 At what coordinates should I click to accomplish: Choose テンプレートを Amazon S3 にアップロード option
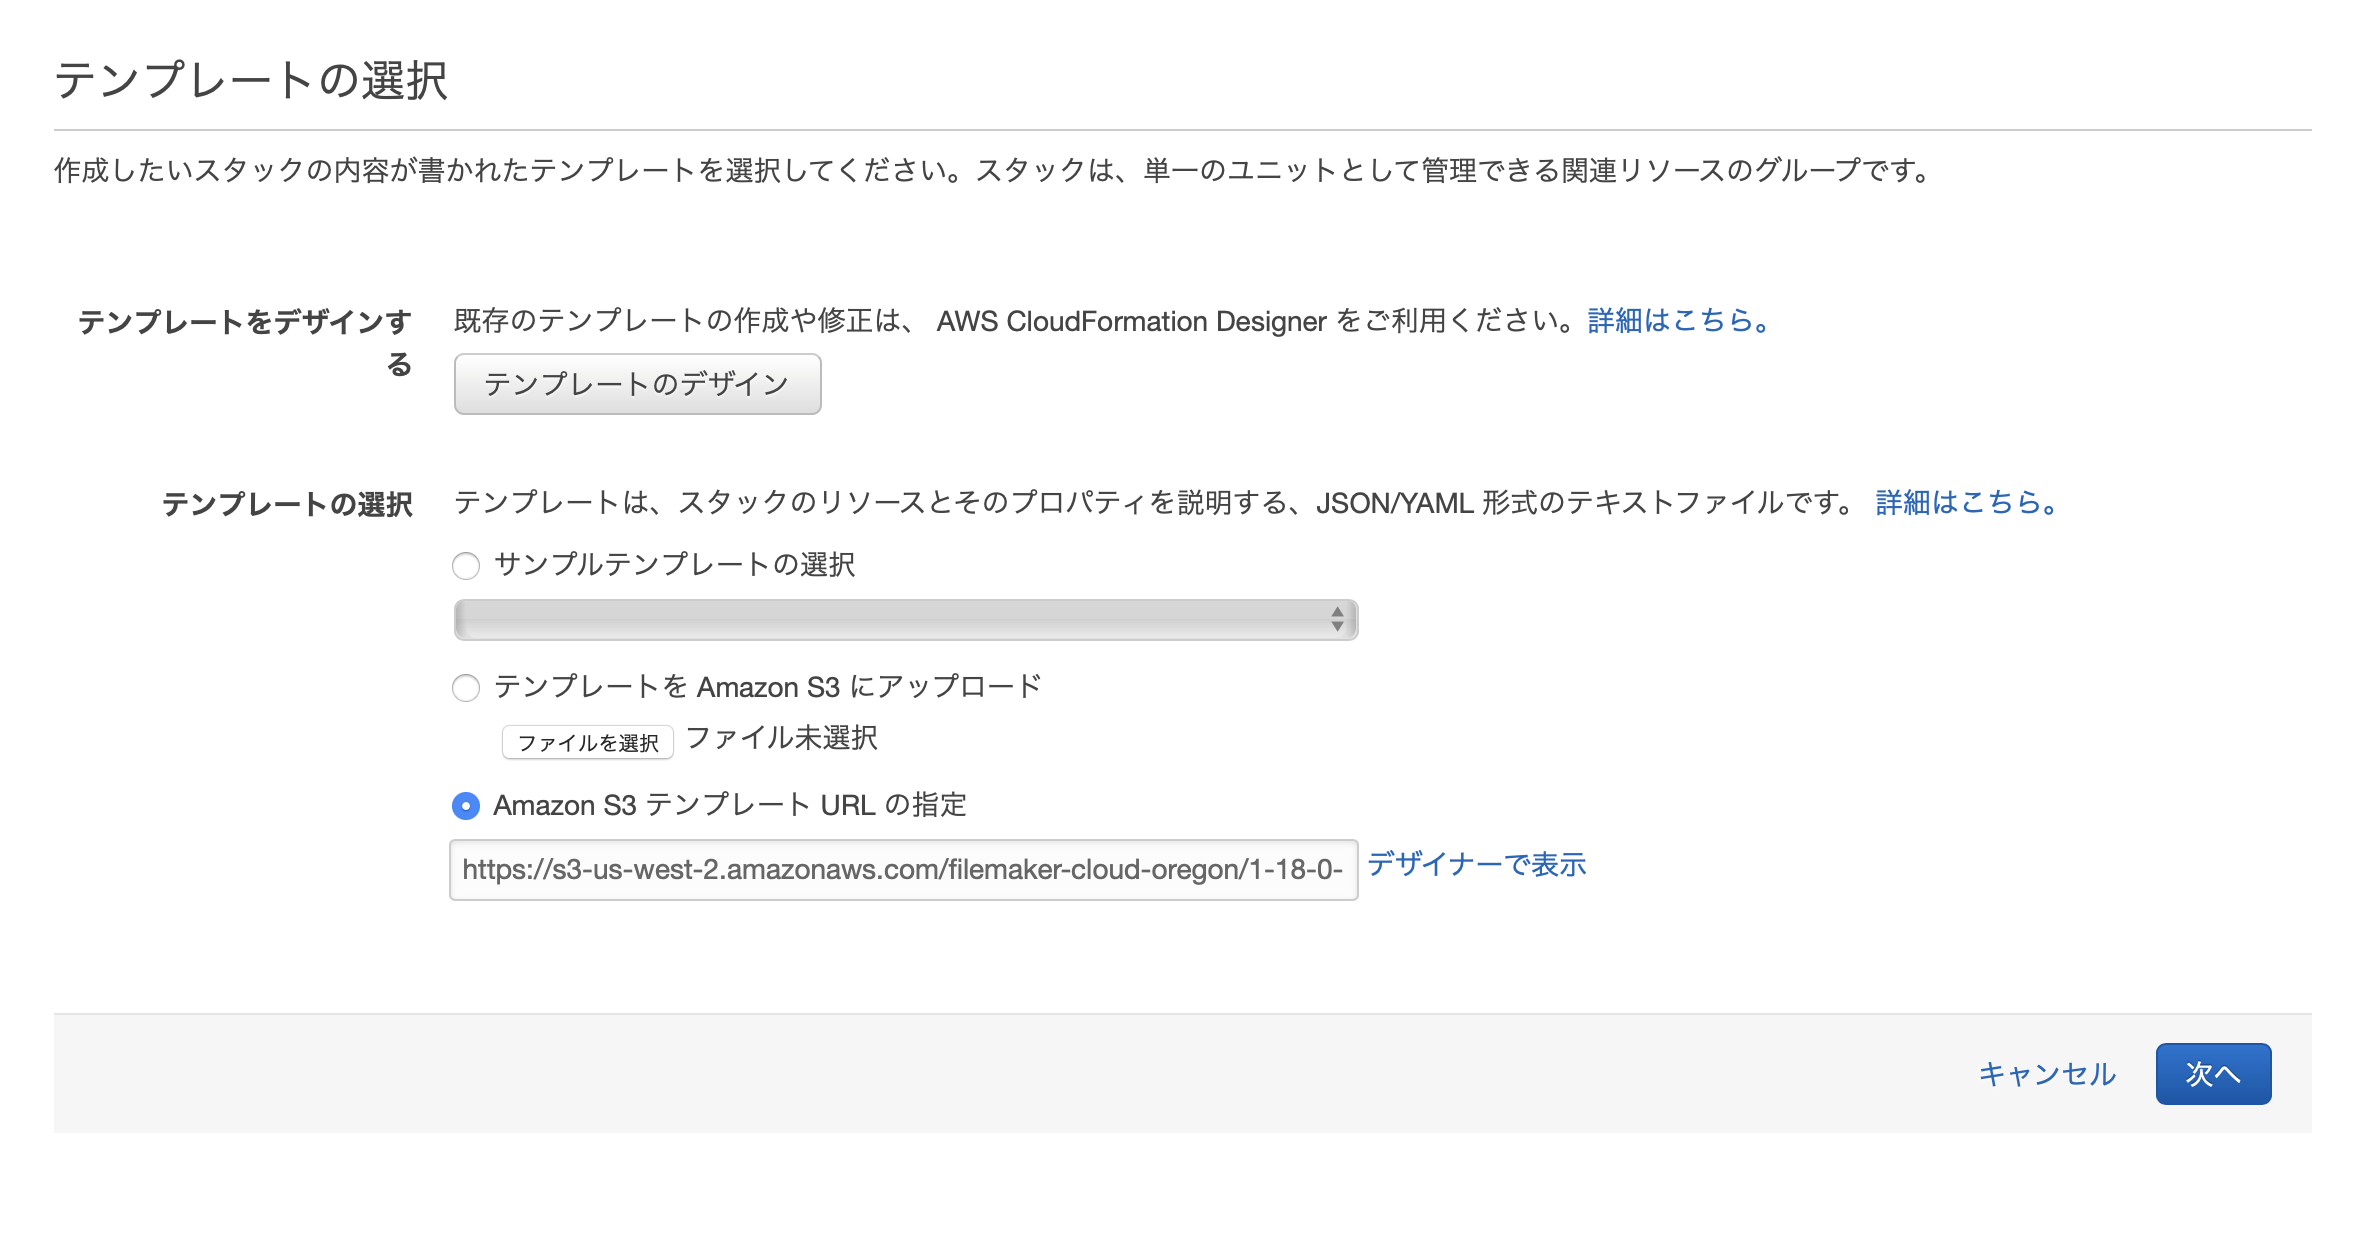(x=466, y=688)
